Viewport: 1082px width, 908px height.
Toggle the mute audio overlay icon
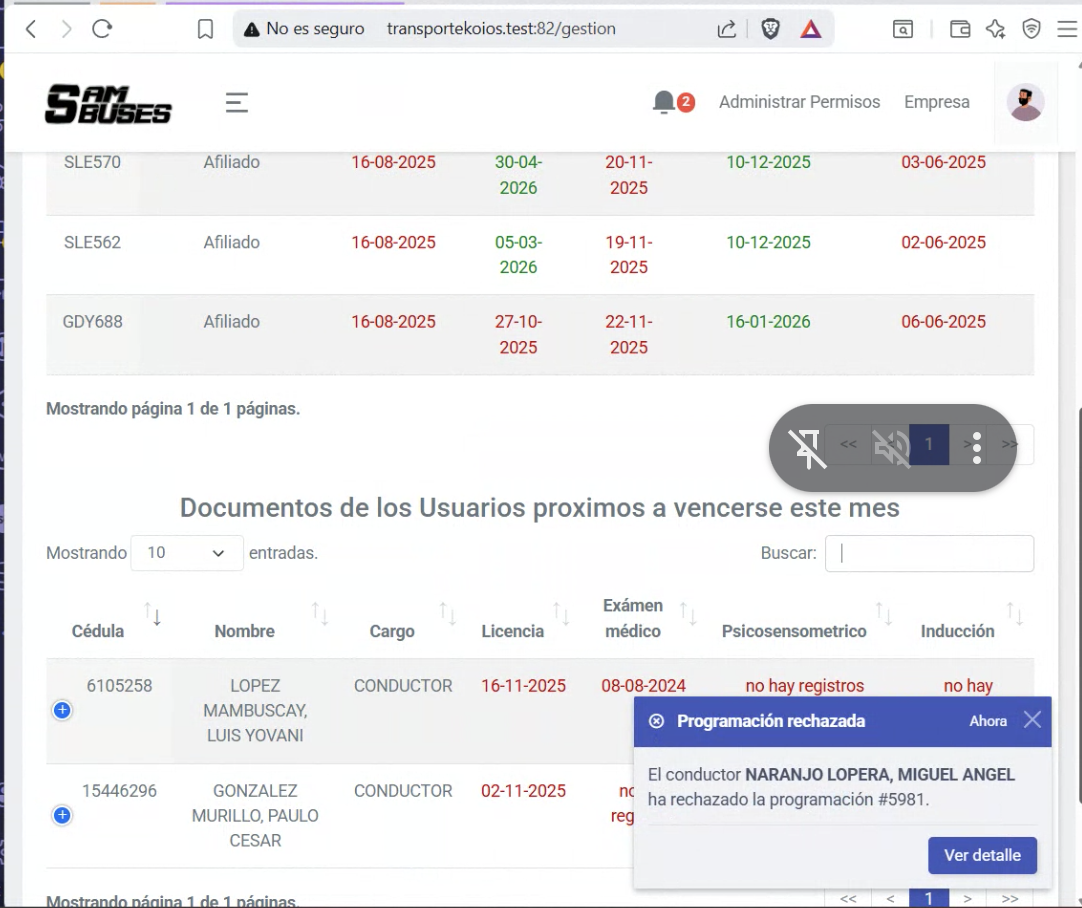click(x=891, y=447)
